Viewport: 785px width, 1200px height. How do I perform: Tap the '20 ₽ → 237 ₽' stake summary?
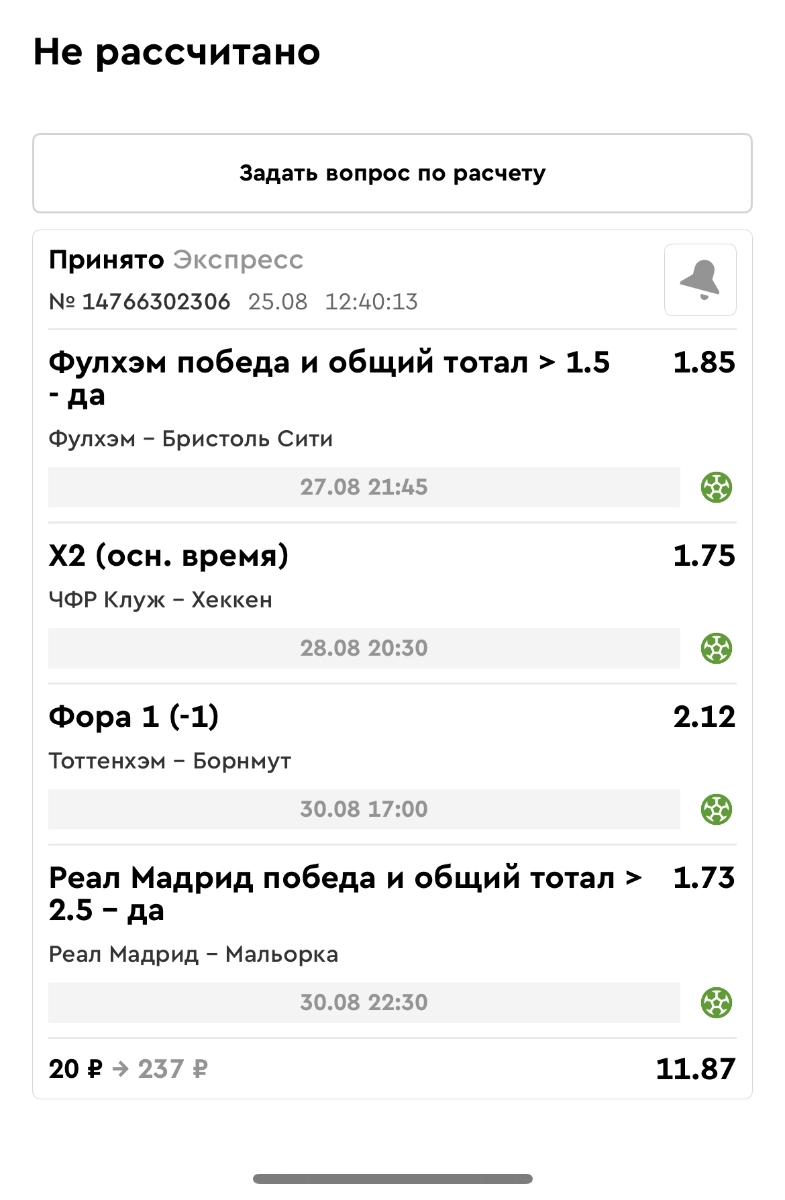128,1069
